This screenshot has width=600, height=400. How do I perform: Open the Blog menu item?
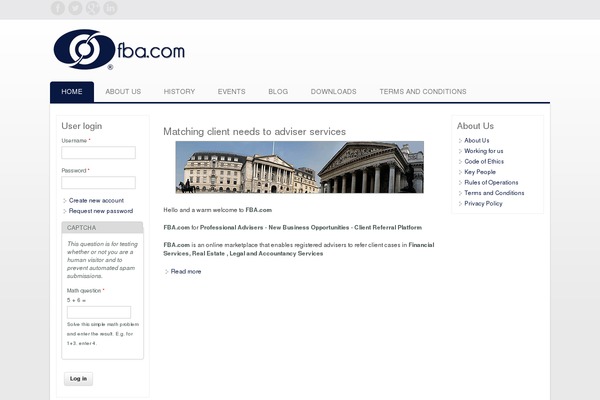[x=278, y=92]
